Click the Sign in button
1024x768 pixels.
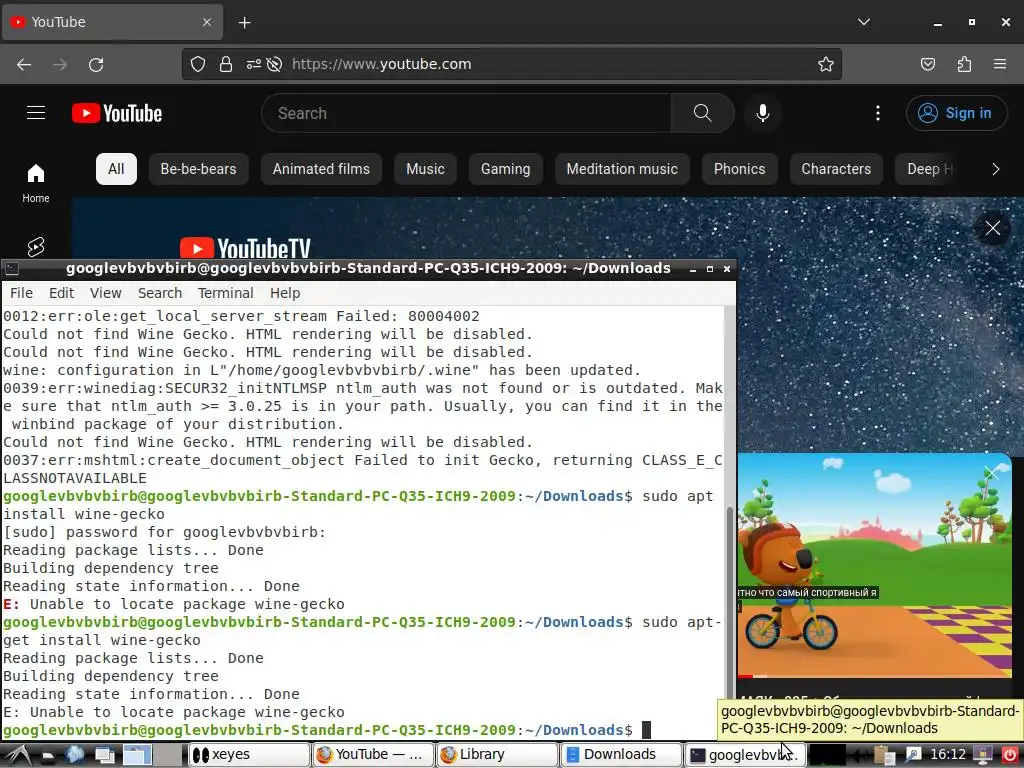click(x=956, y=113)
